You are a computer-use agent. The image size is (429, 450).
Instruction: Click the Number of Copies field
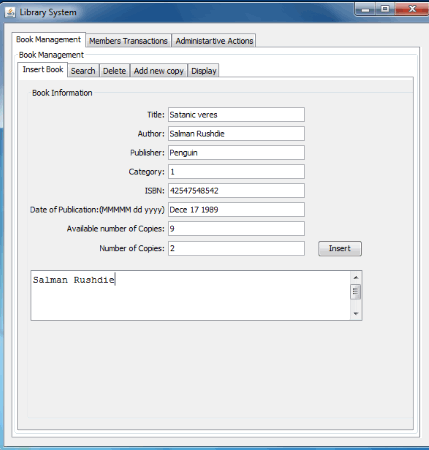click(x=236, y=248)
